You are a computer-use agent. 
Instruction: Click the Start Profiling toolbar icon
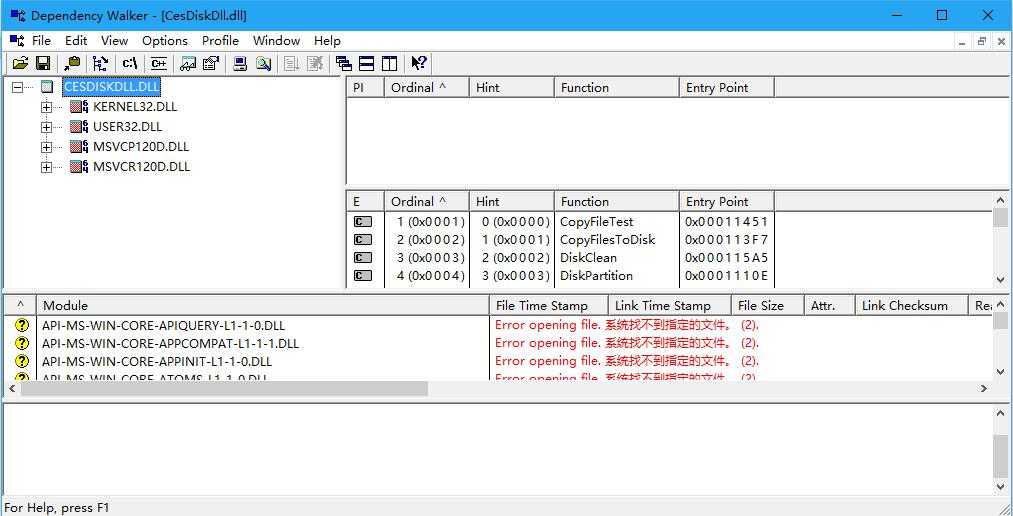tap(292, 63)
